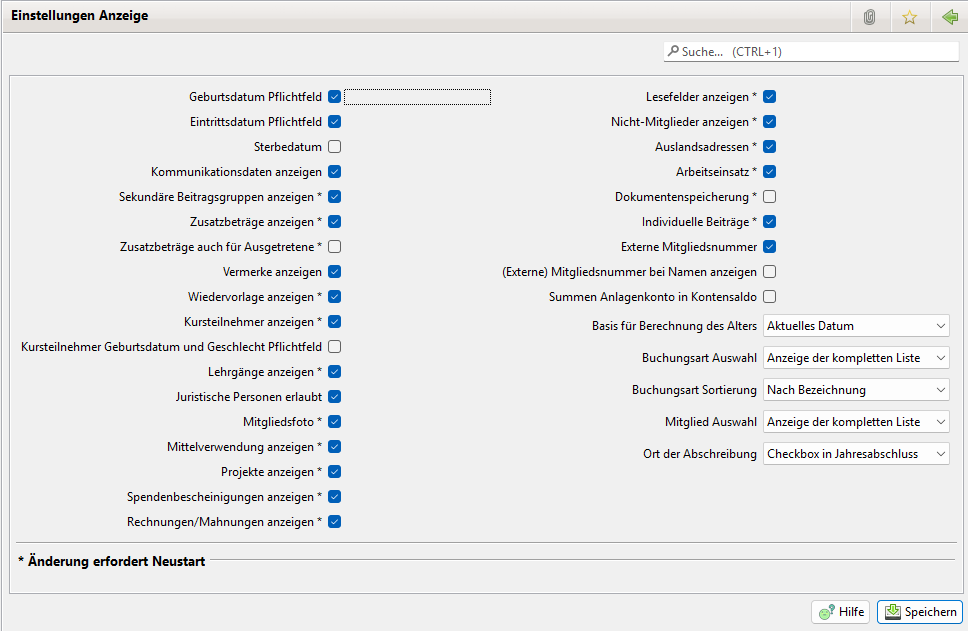Turn off Arbeitseinsatz checkbox
This screenshot has height=631, width=968.
click(x=770, y=172)
